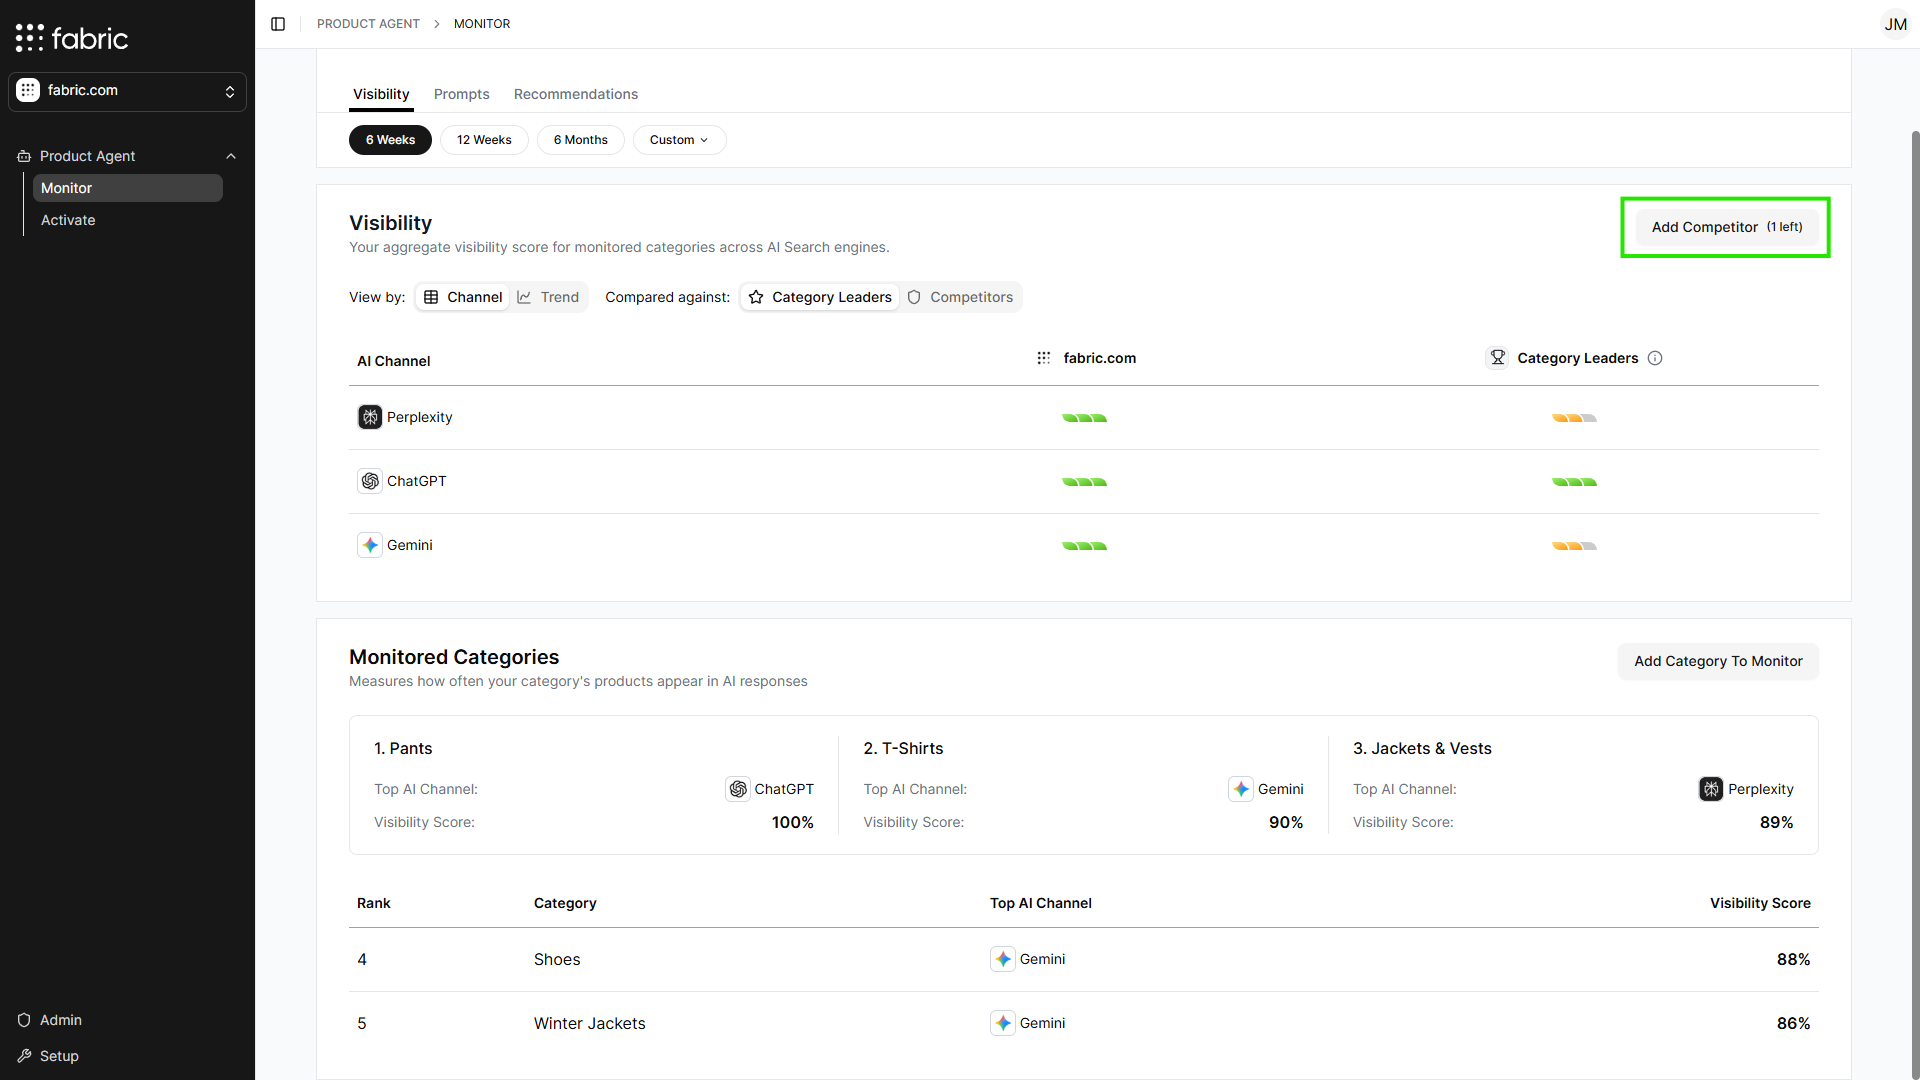Open the JM account avatar menu
This screenshot has width=1920, height=1080.
click(x=1896, y=24)
